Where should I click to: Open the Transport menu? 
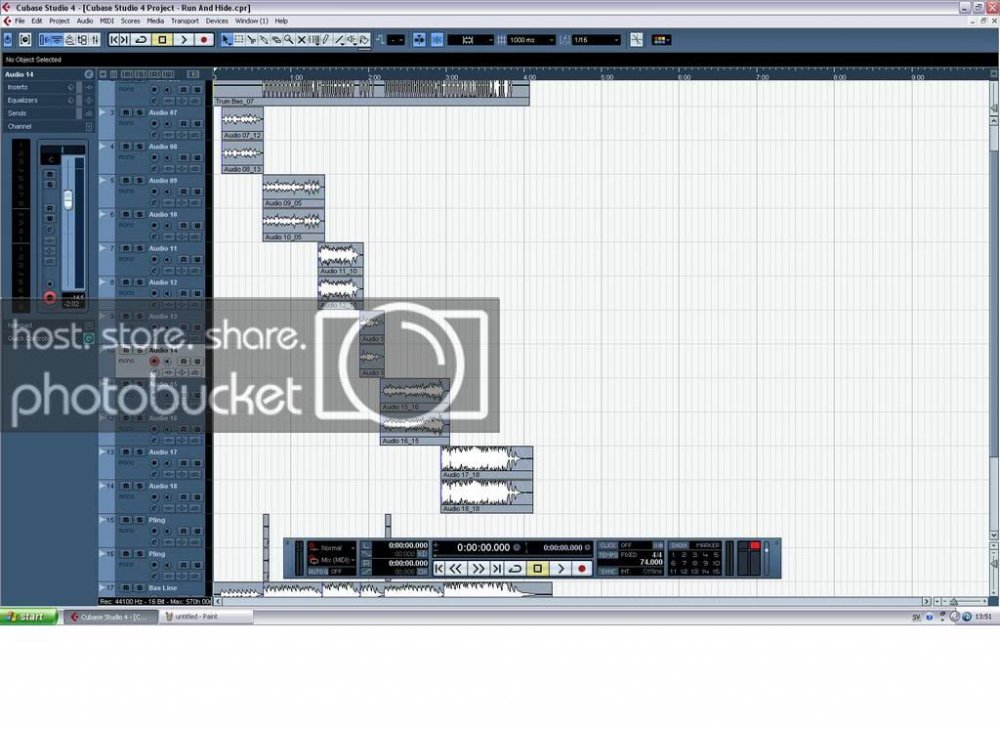click(x=184, y=20)
